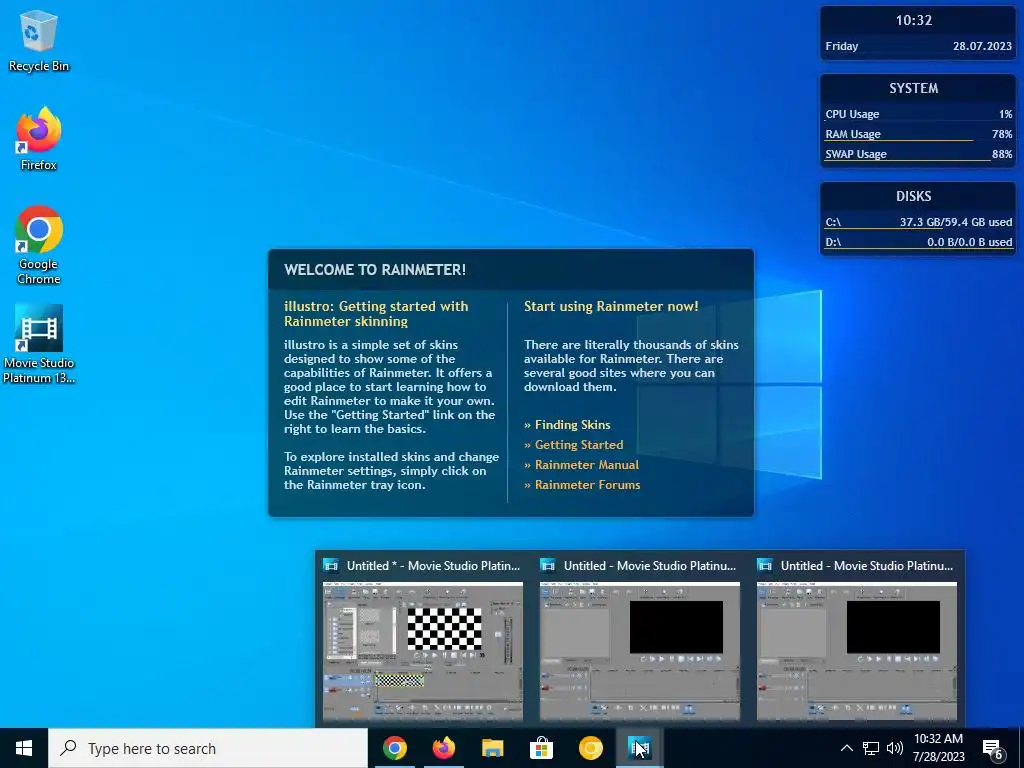Open File Explorer from the taskbar
Image resolution: width=1024 pixels, height=768 pixels.
click(492, 748)
